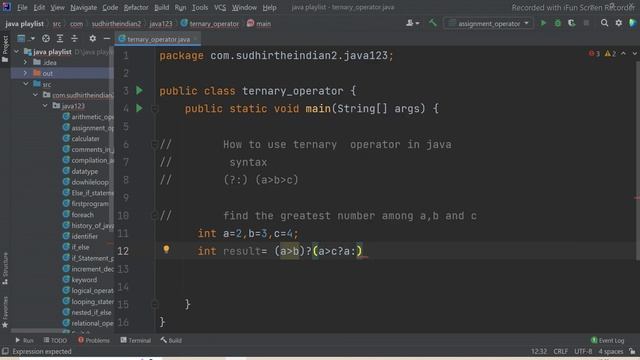This screenshot has height=360, width=640.
Task: Open assignment_operator run configuration dropdown
Action: click(489, 24)
